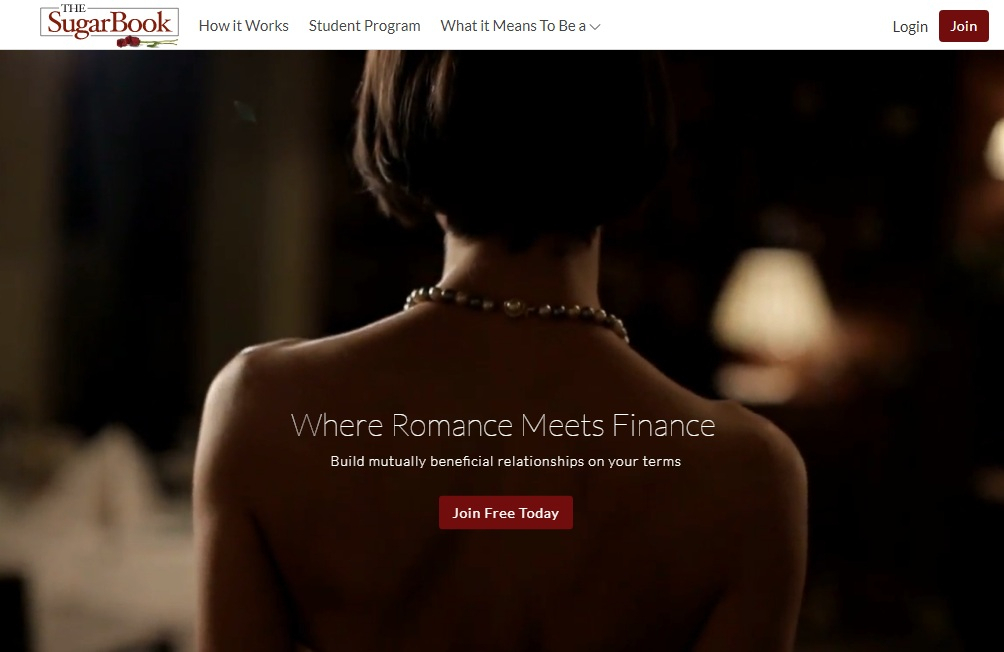
Task: Click The SugarBook logo
Action: click(109, 25)
